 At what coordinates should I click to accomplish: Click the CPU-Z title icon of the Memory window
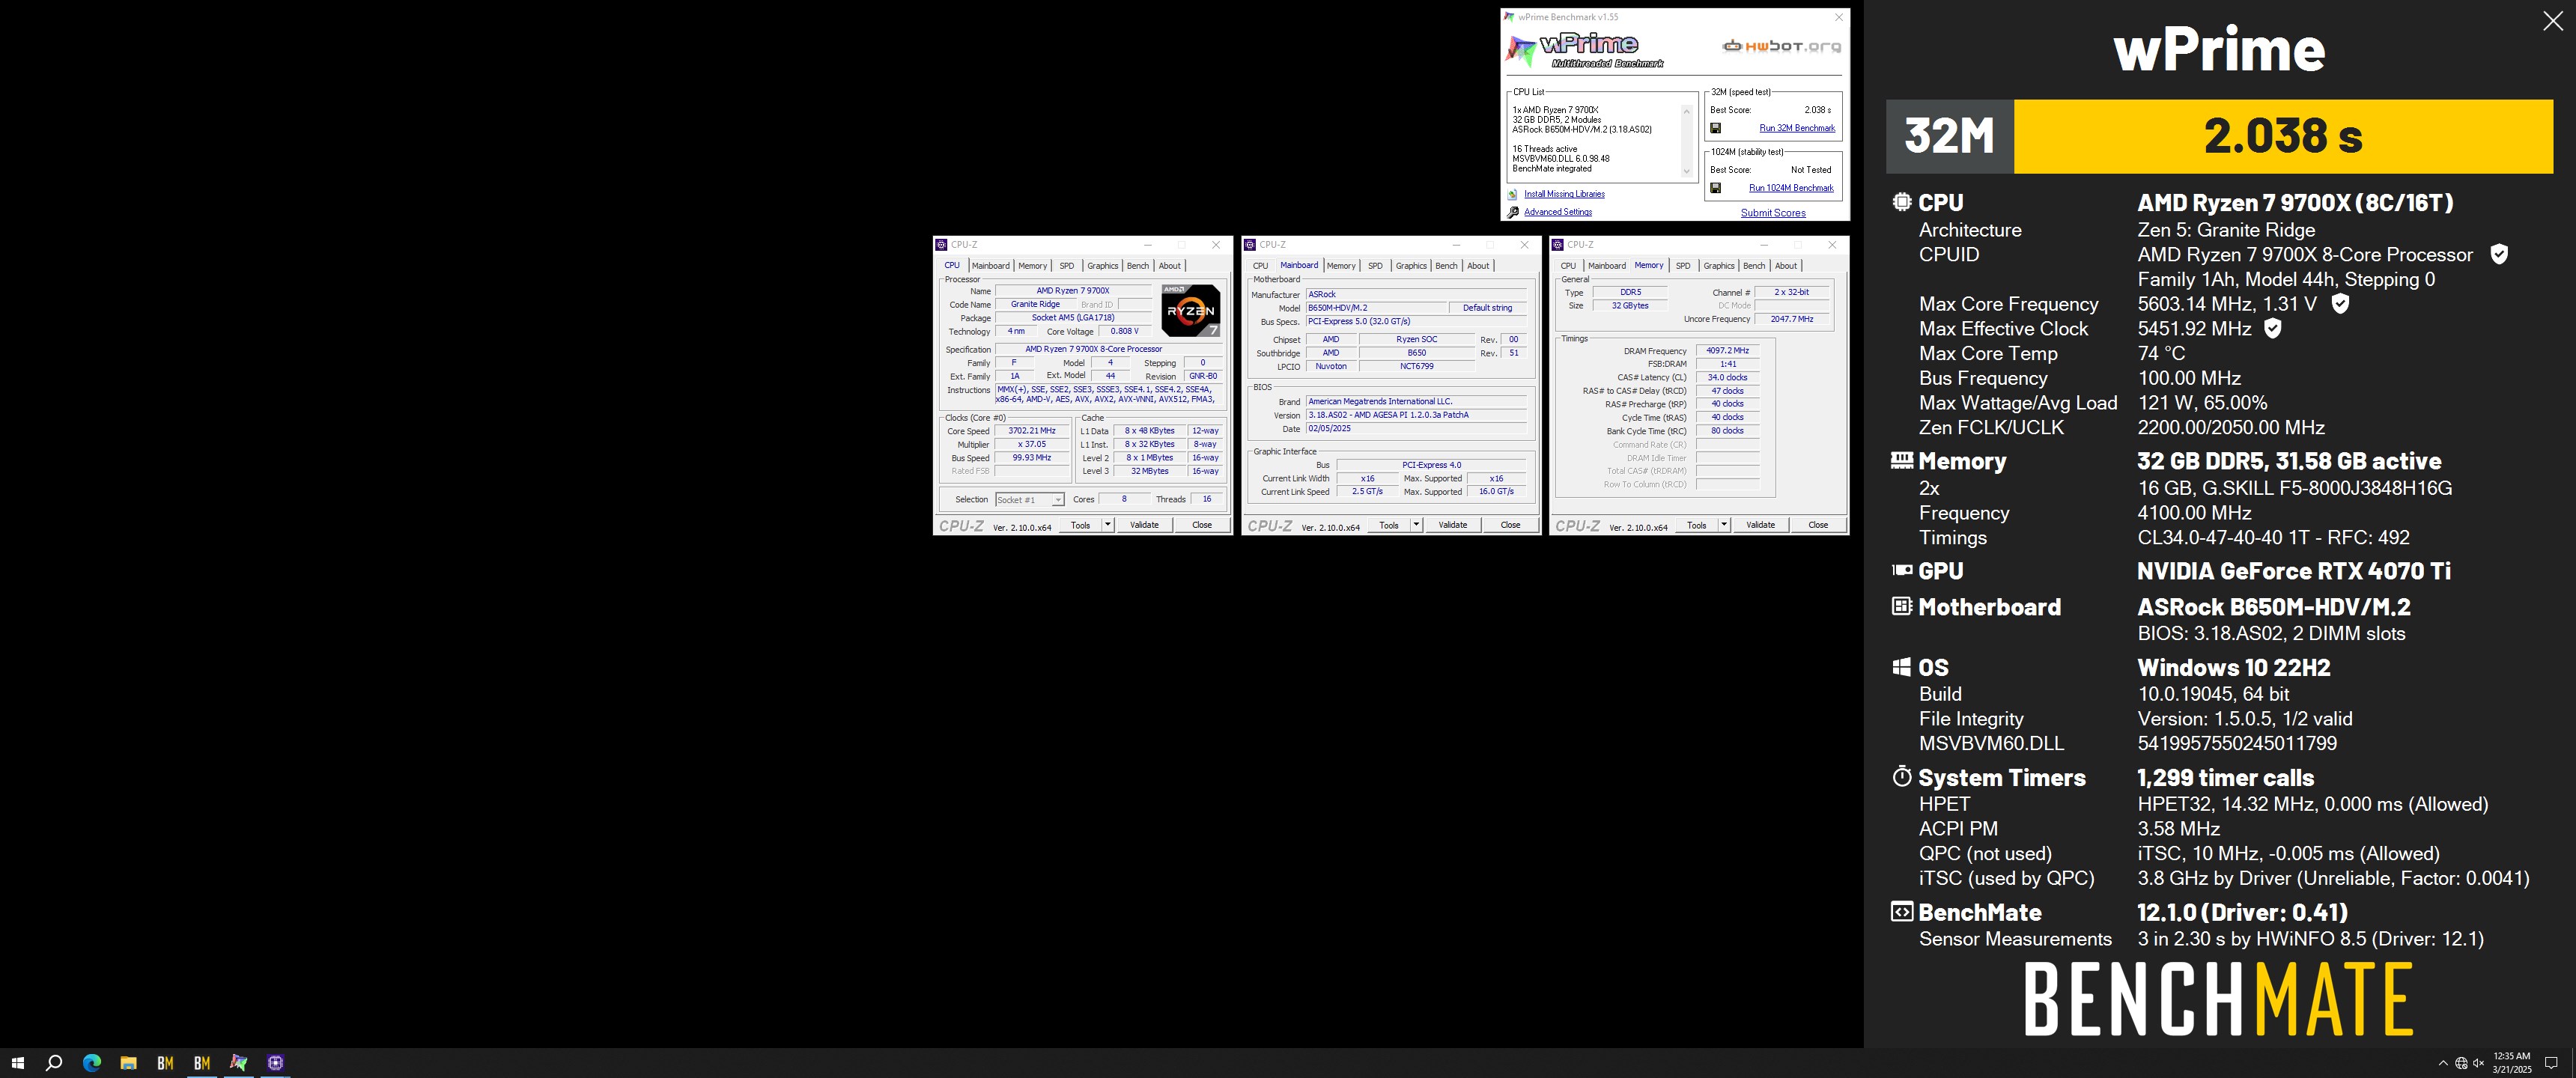click(1557, 244)
